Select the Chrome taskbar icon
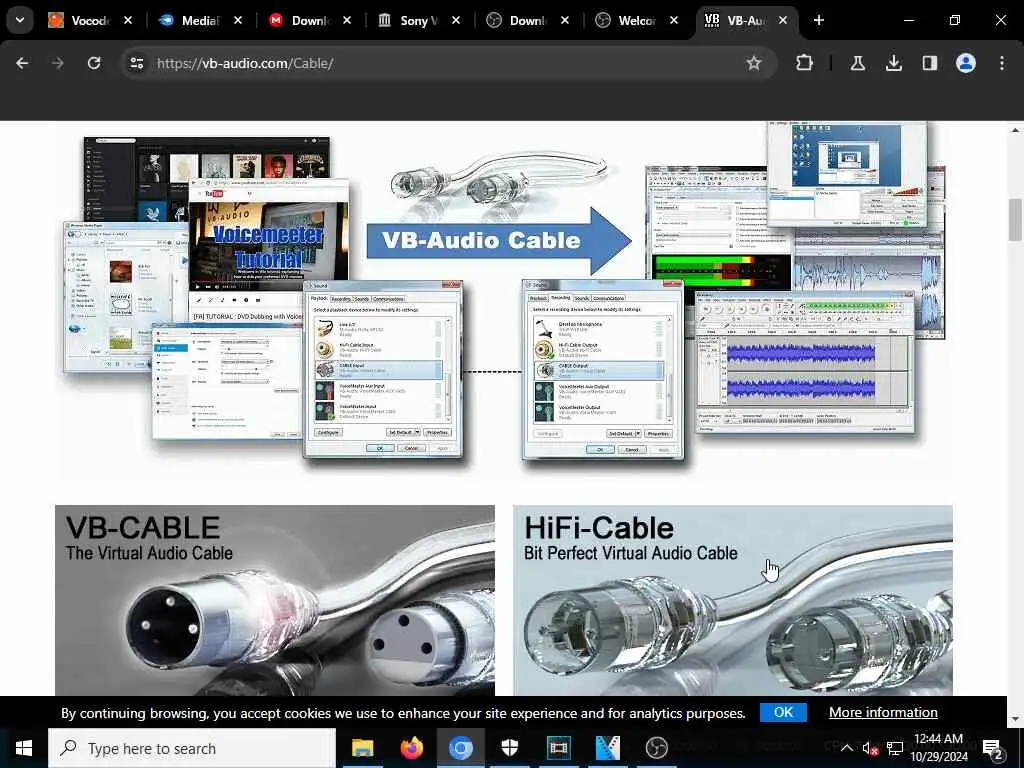The width and height of the screenshot is (1024, 768). (x=460, y=748)
